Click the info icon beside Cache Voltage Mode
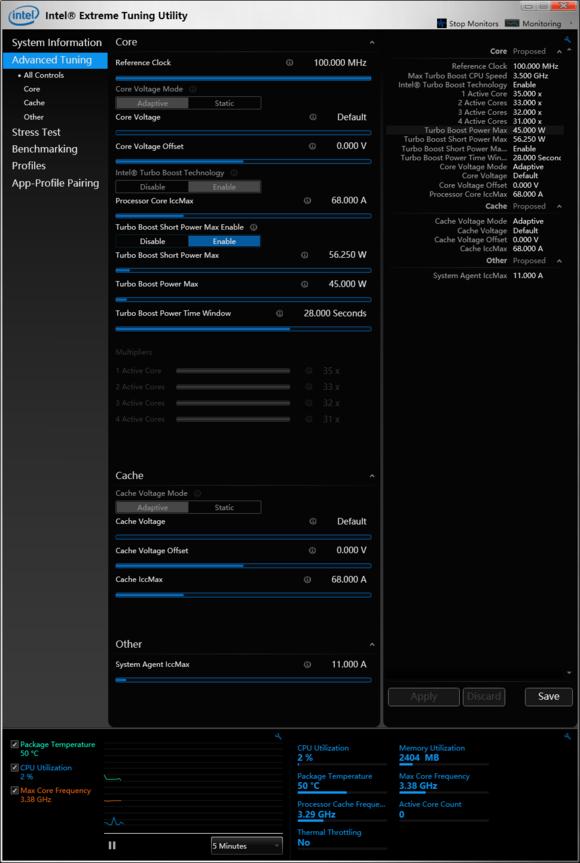 point(197,494)
